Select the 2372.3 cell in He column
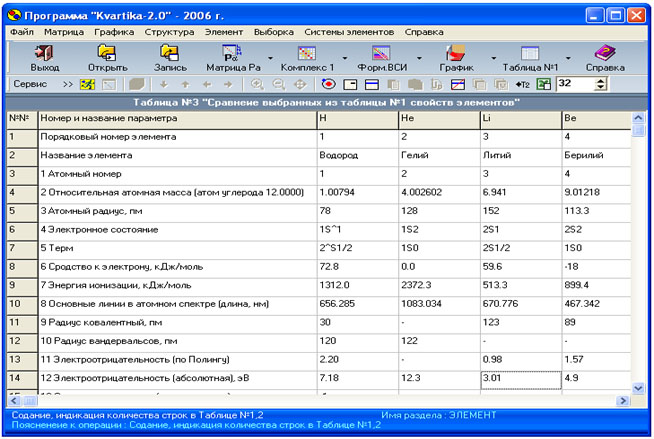 coord(439,287)
